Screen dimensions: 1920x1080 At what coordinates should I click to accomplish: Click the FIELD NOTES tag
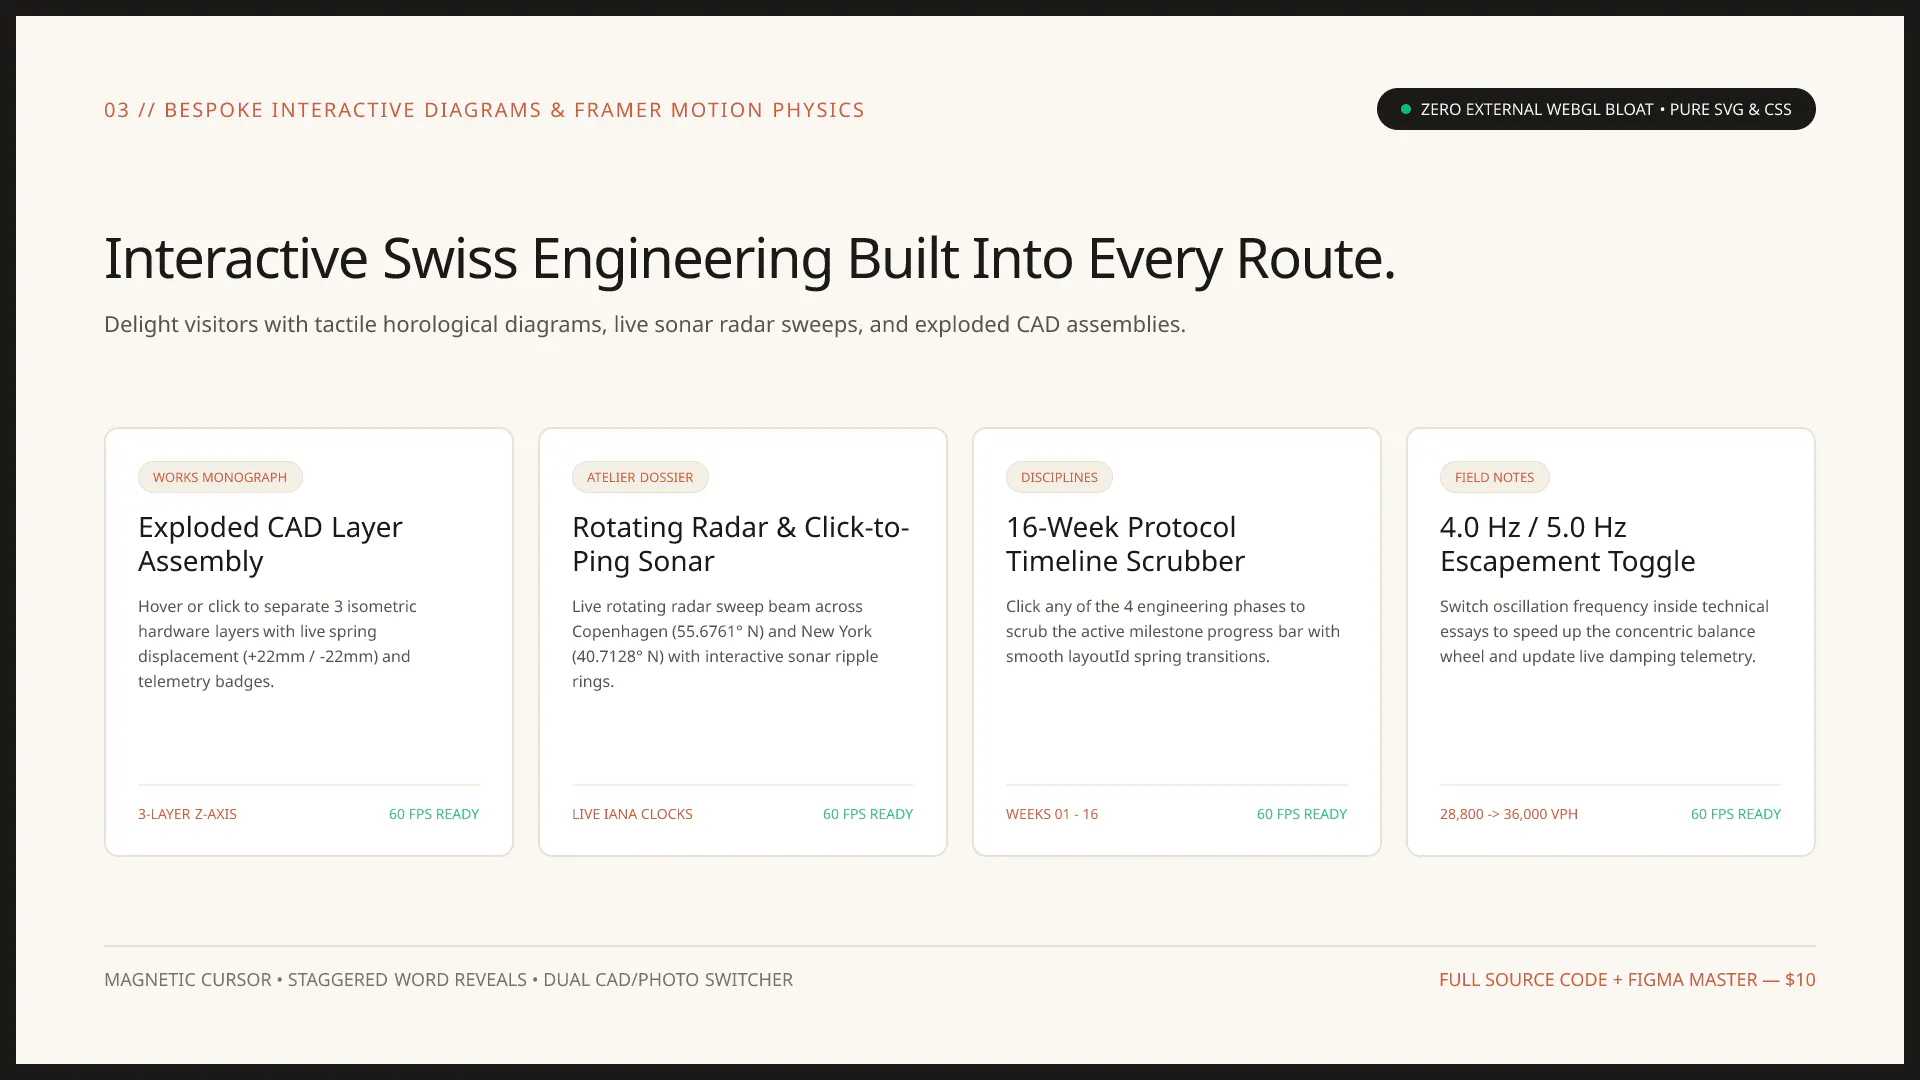pos(1494,477)
